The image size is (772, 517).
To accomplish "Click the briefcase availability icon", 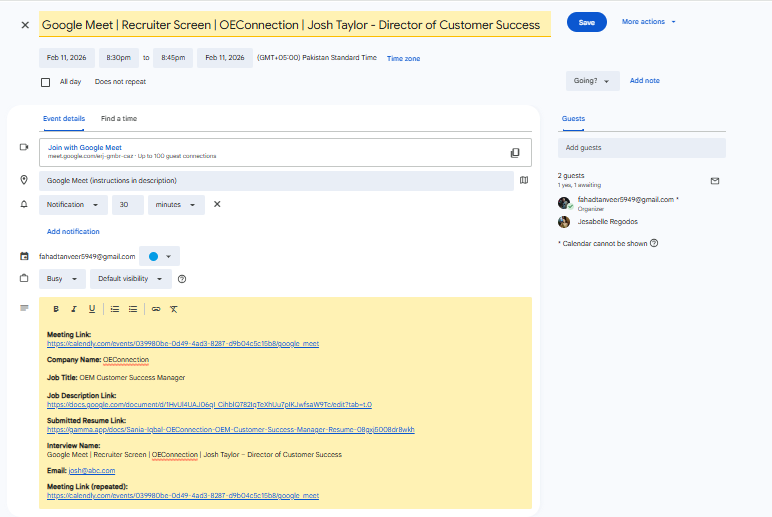I will tap(24, 278).
